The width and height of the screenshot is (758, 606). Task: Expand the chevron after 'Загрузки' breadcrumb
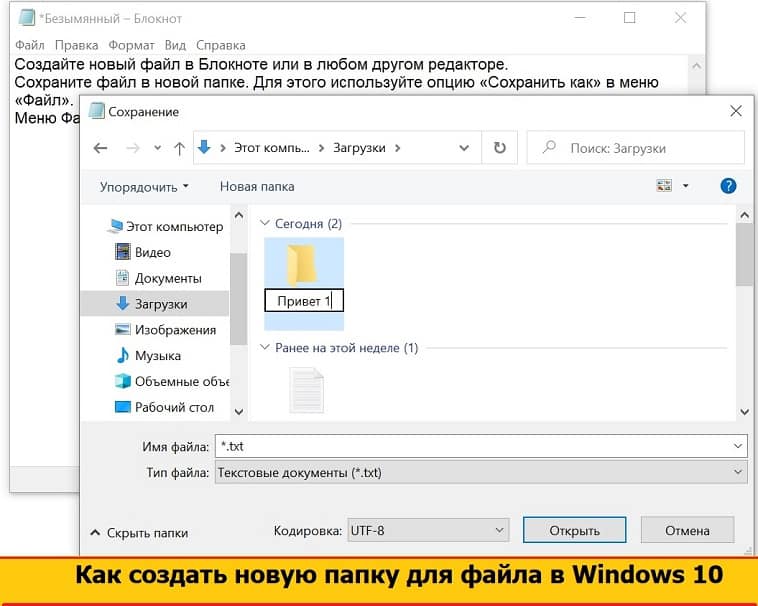397,148
